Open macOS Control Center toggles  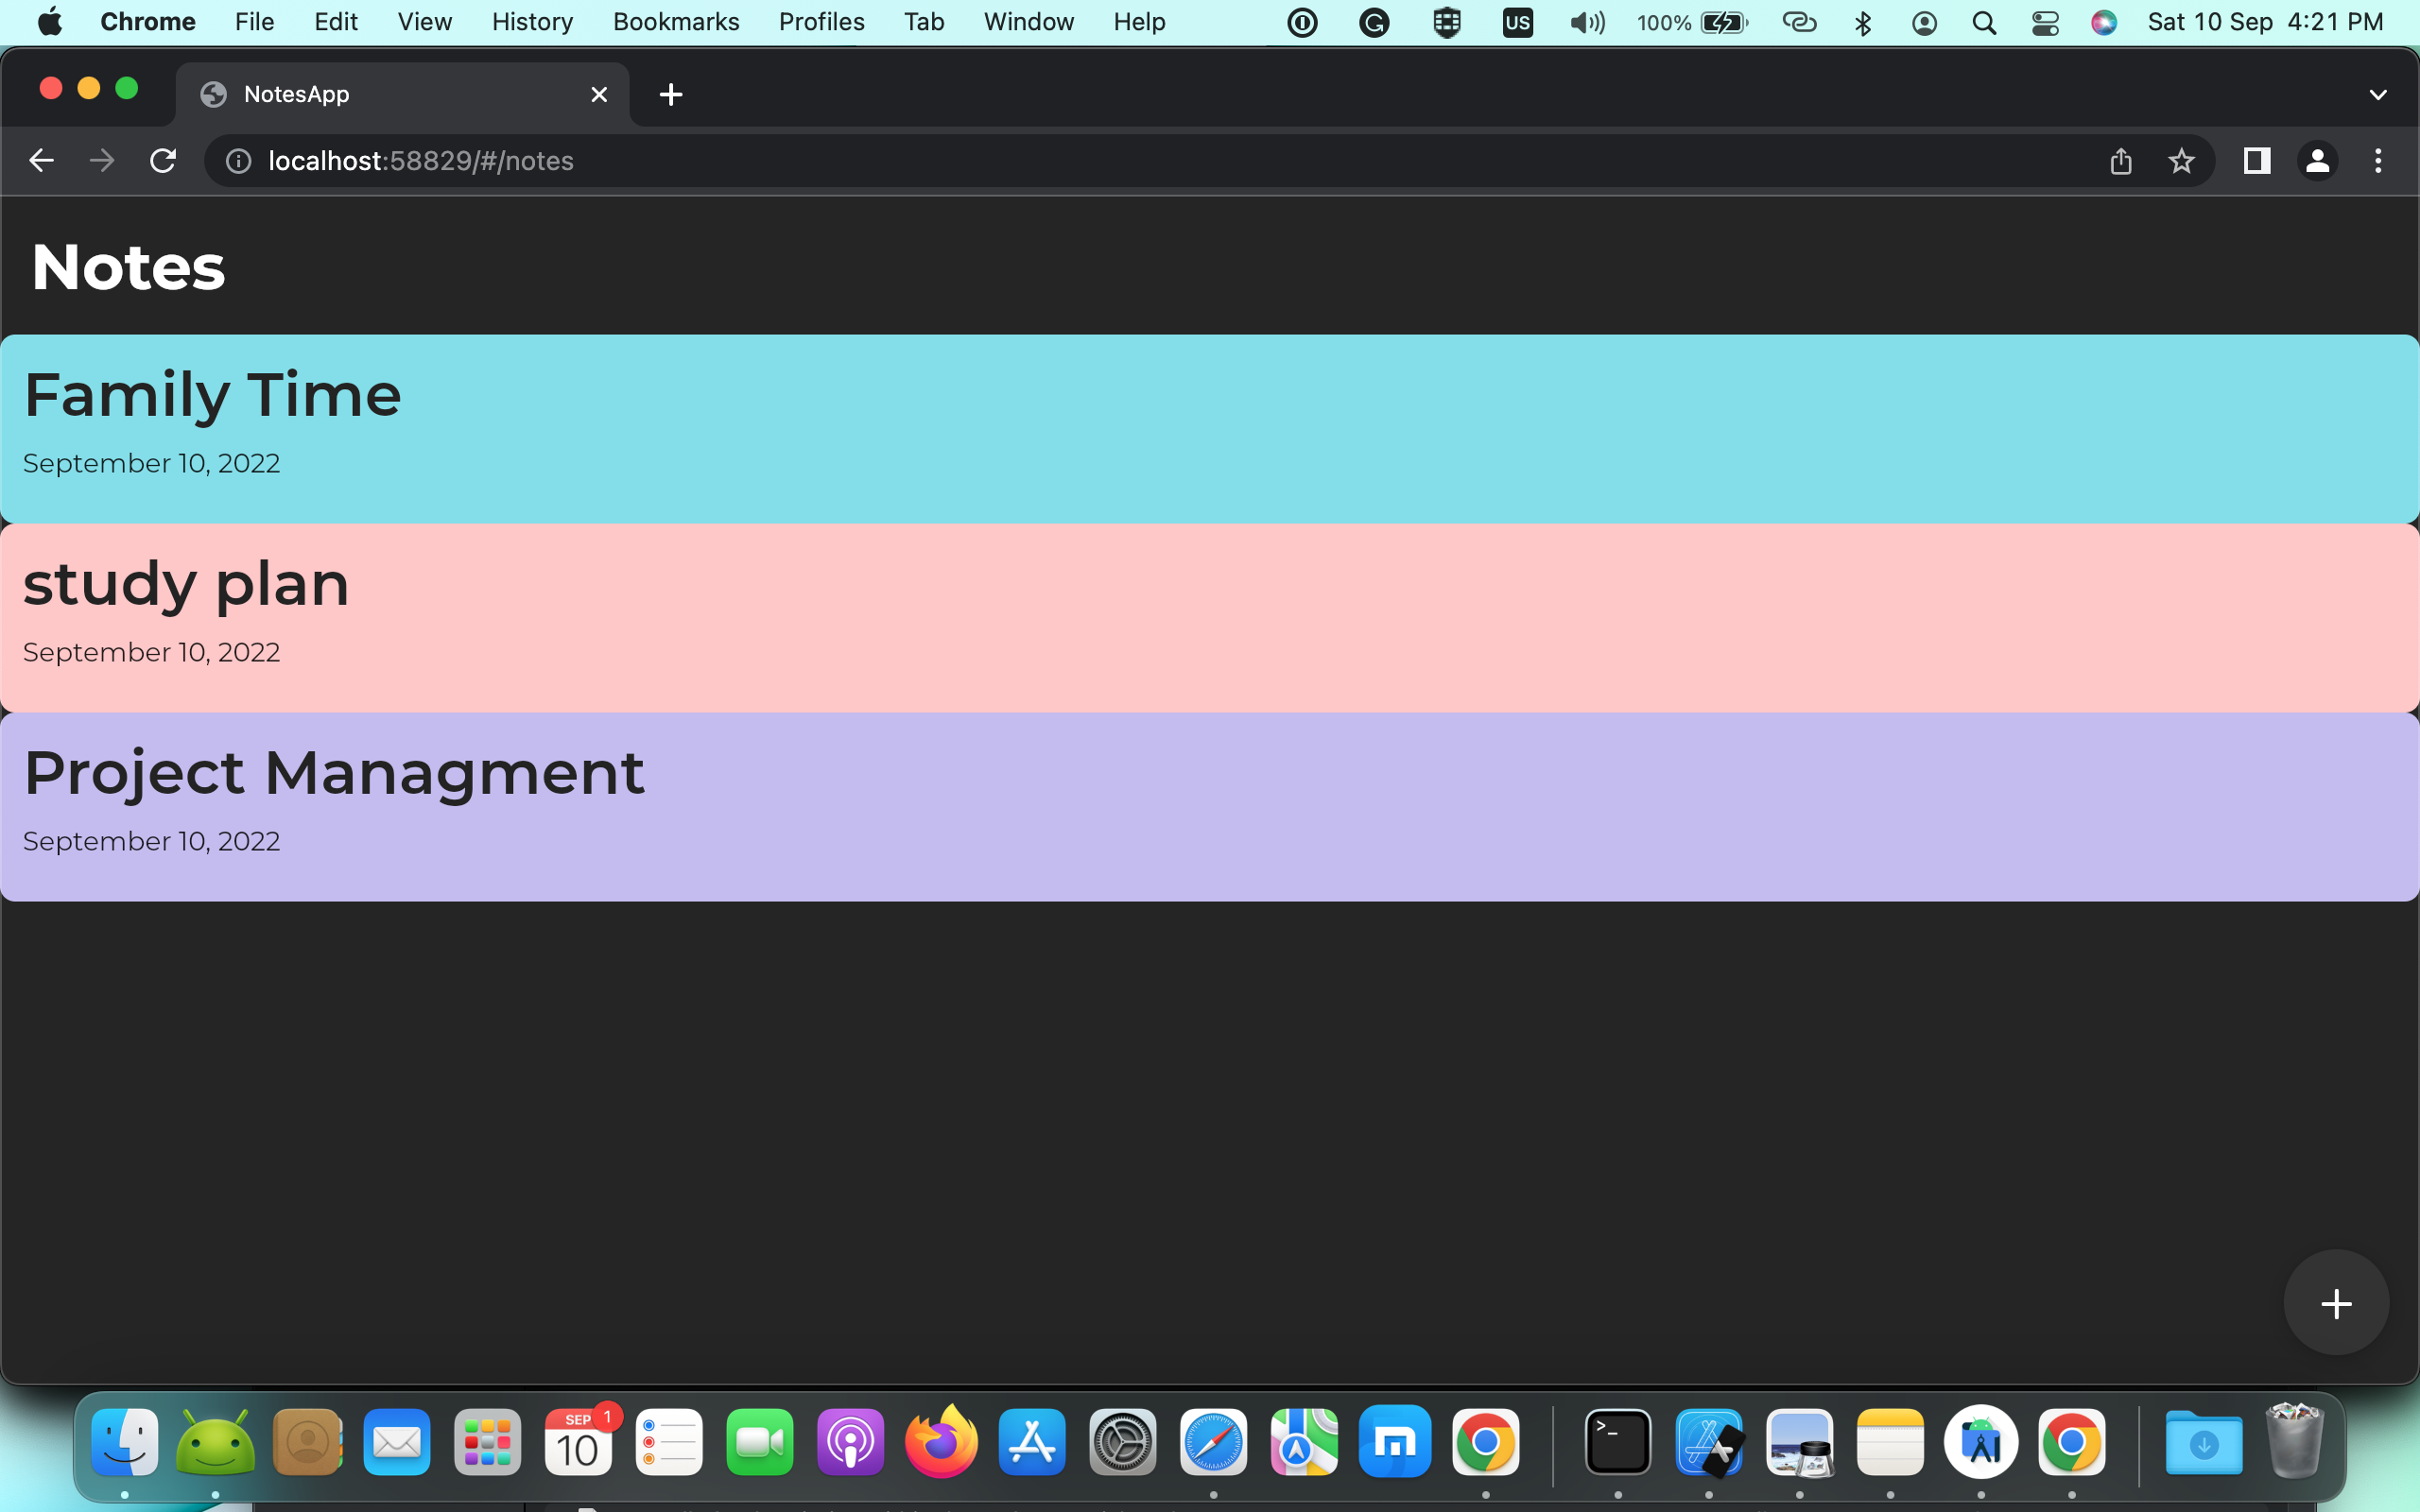click(x=2045, y=22)
